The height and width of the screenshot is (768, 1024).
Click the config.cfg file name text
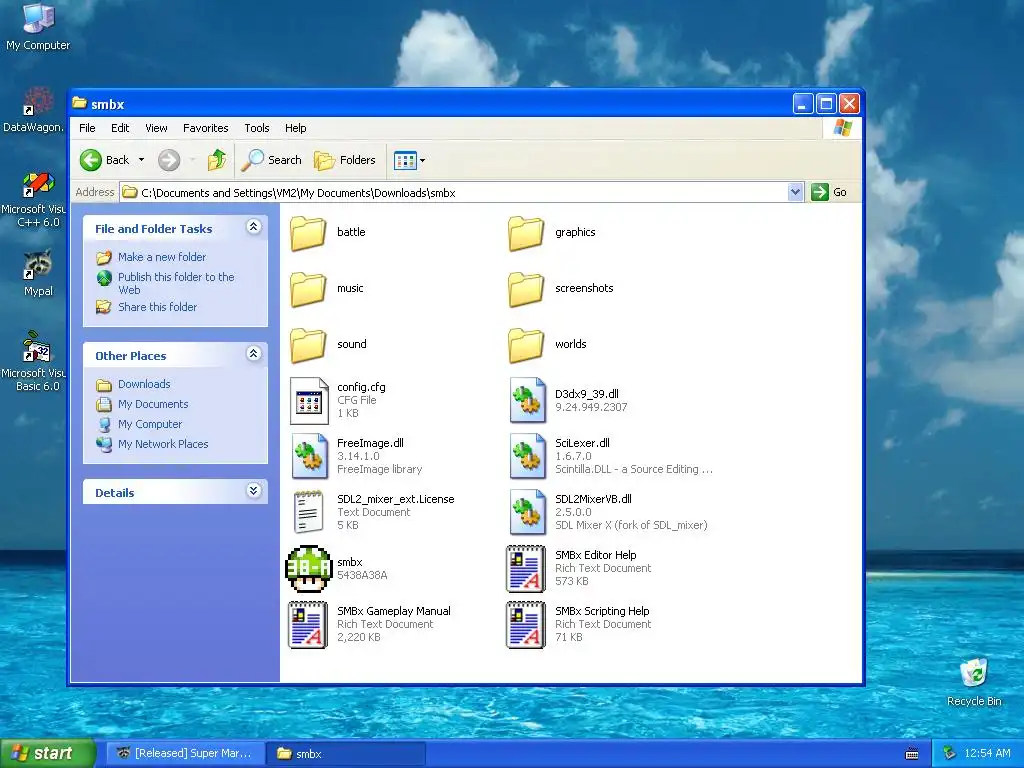(x=361, y=387)
